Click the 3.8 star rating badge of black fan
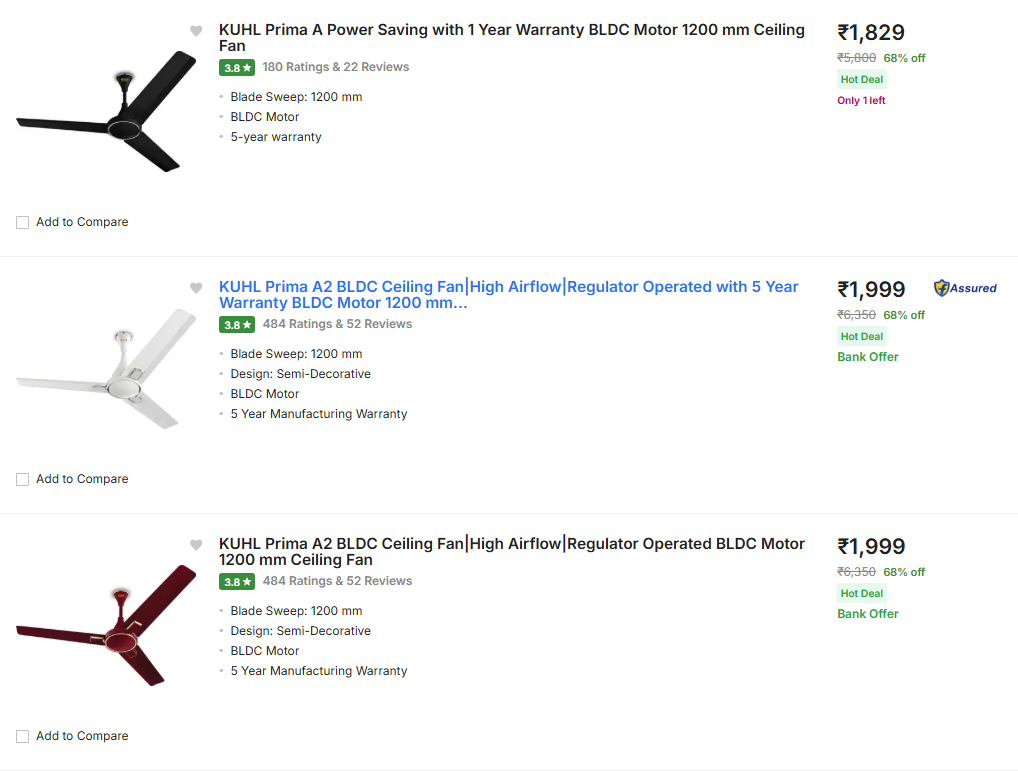1018x771 pixels. (x=237, y=67)
